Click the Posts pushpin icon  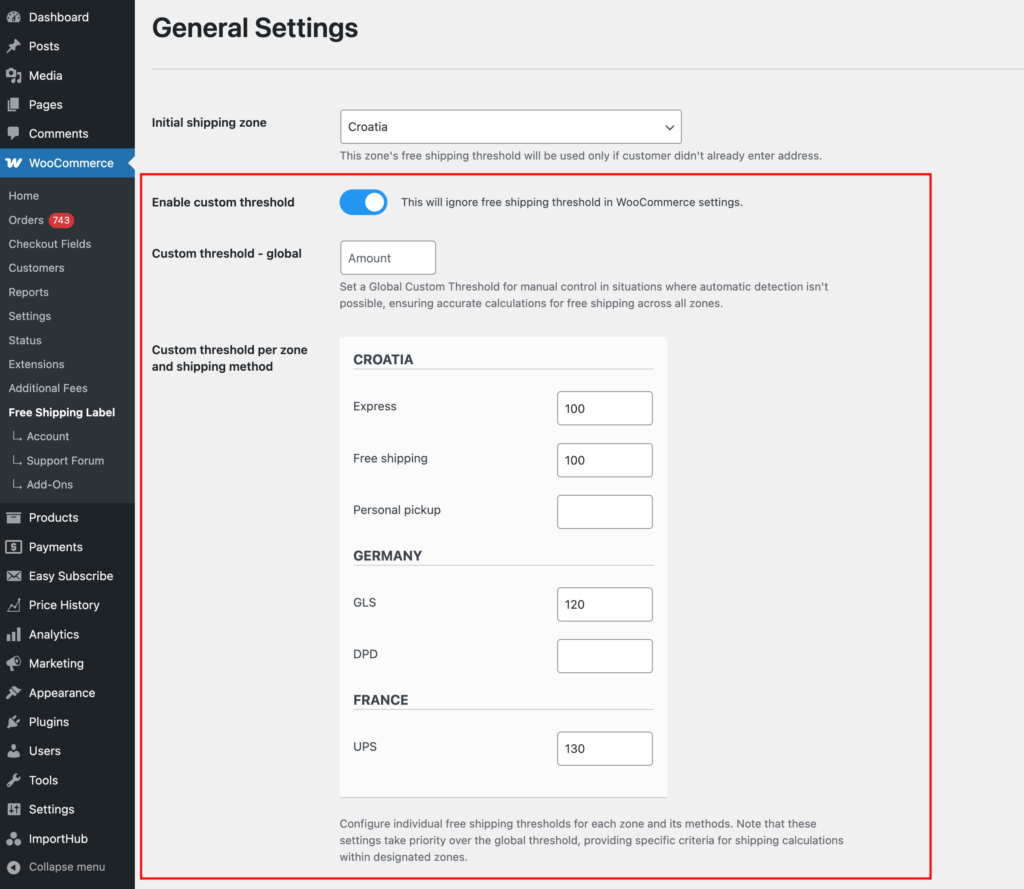[14, 46]
